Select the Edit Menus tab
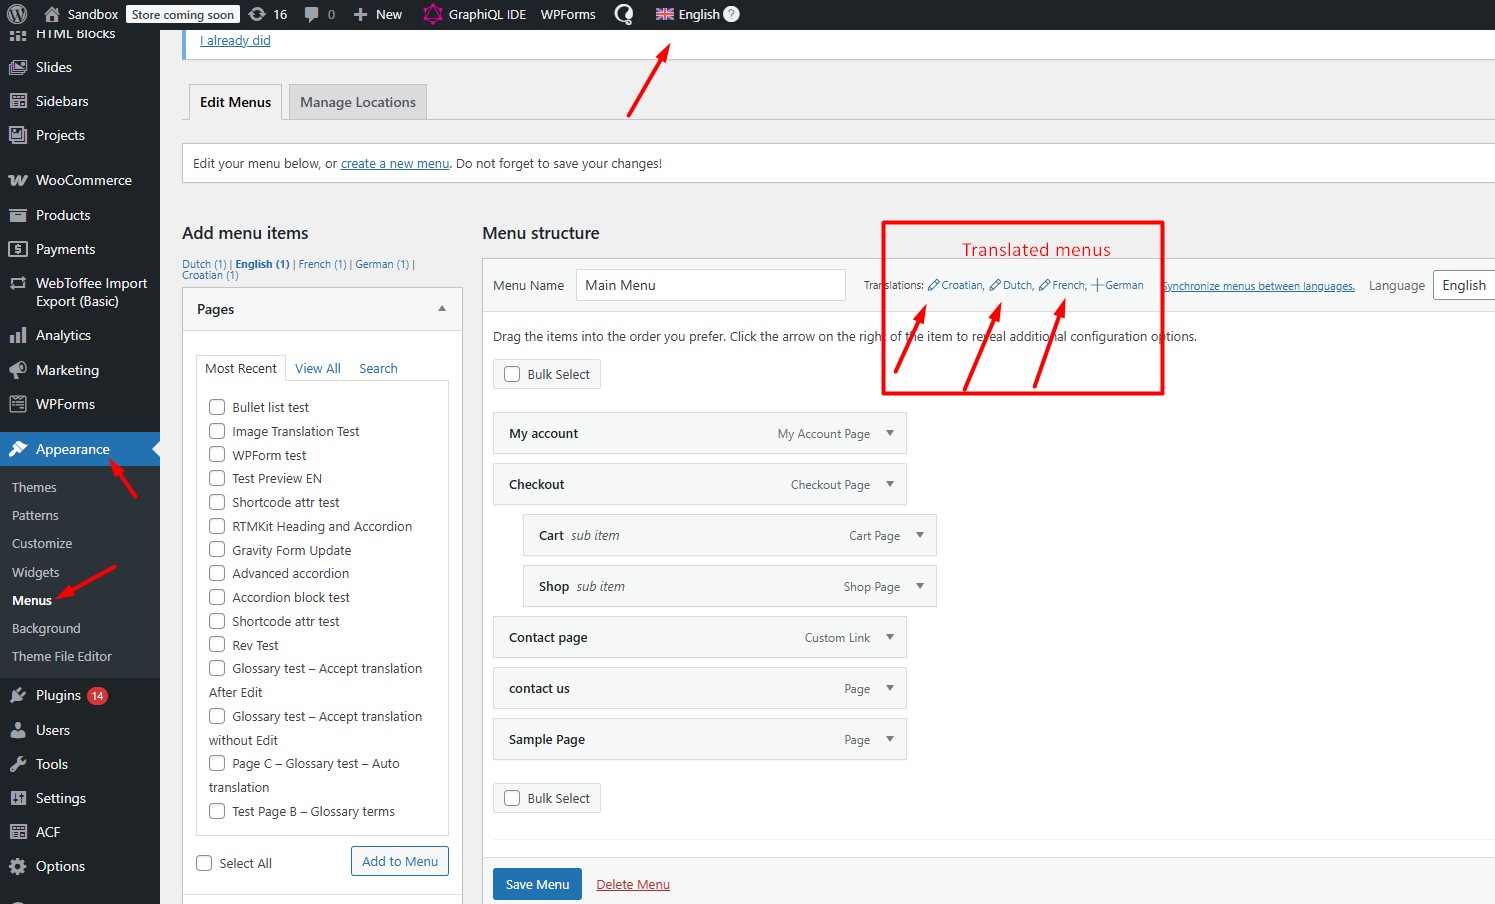Image resolution: width=1495 pixels, height=904 pixels. [235, 102]
